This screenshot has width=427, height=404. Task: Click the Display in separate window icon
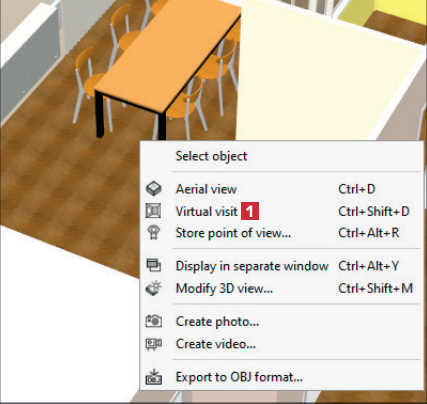point(154,266)
